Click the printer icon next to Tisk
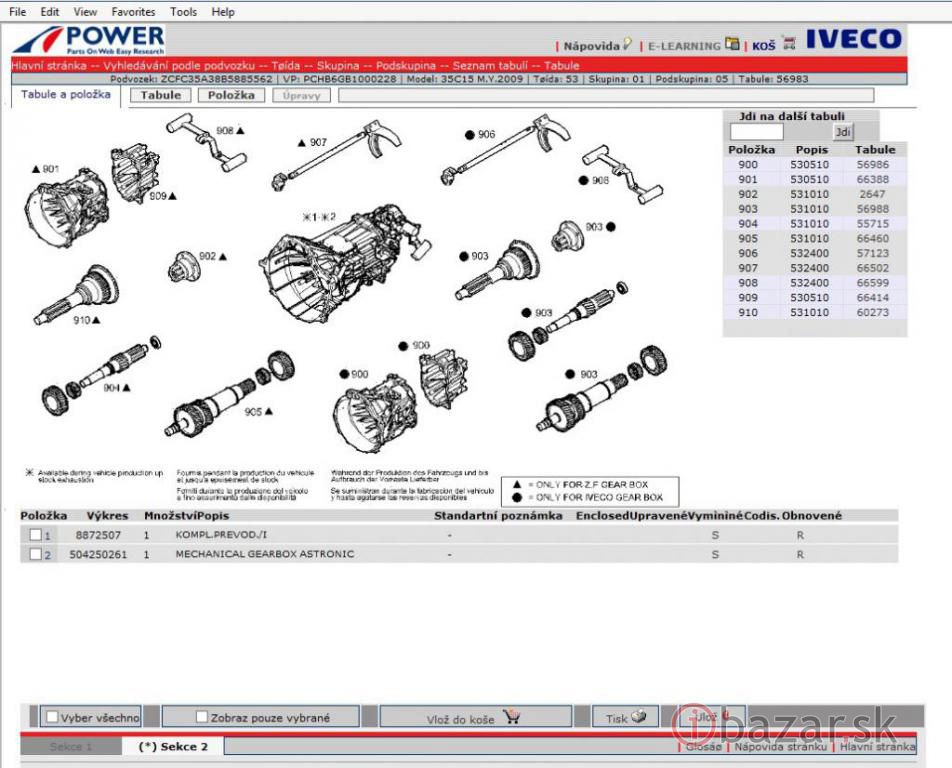Image resolution: width=952 pixels, height=768 pixels. click(639, 717)
